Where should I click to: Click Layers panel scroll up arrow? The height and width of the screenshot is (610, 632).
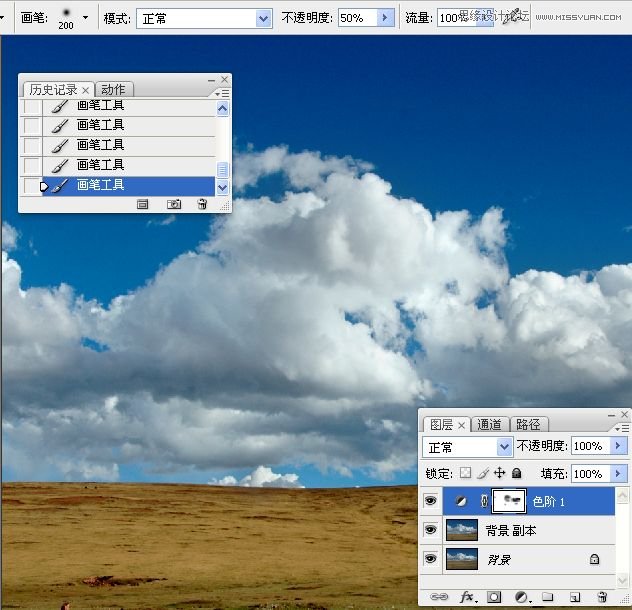pos(622,495)
